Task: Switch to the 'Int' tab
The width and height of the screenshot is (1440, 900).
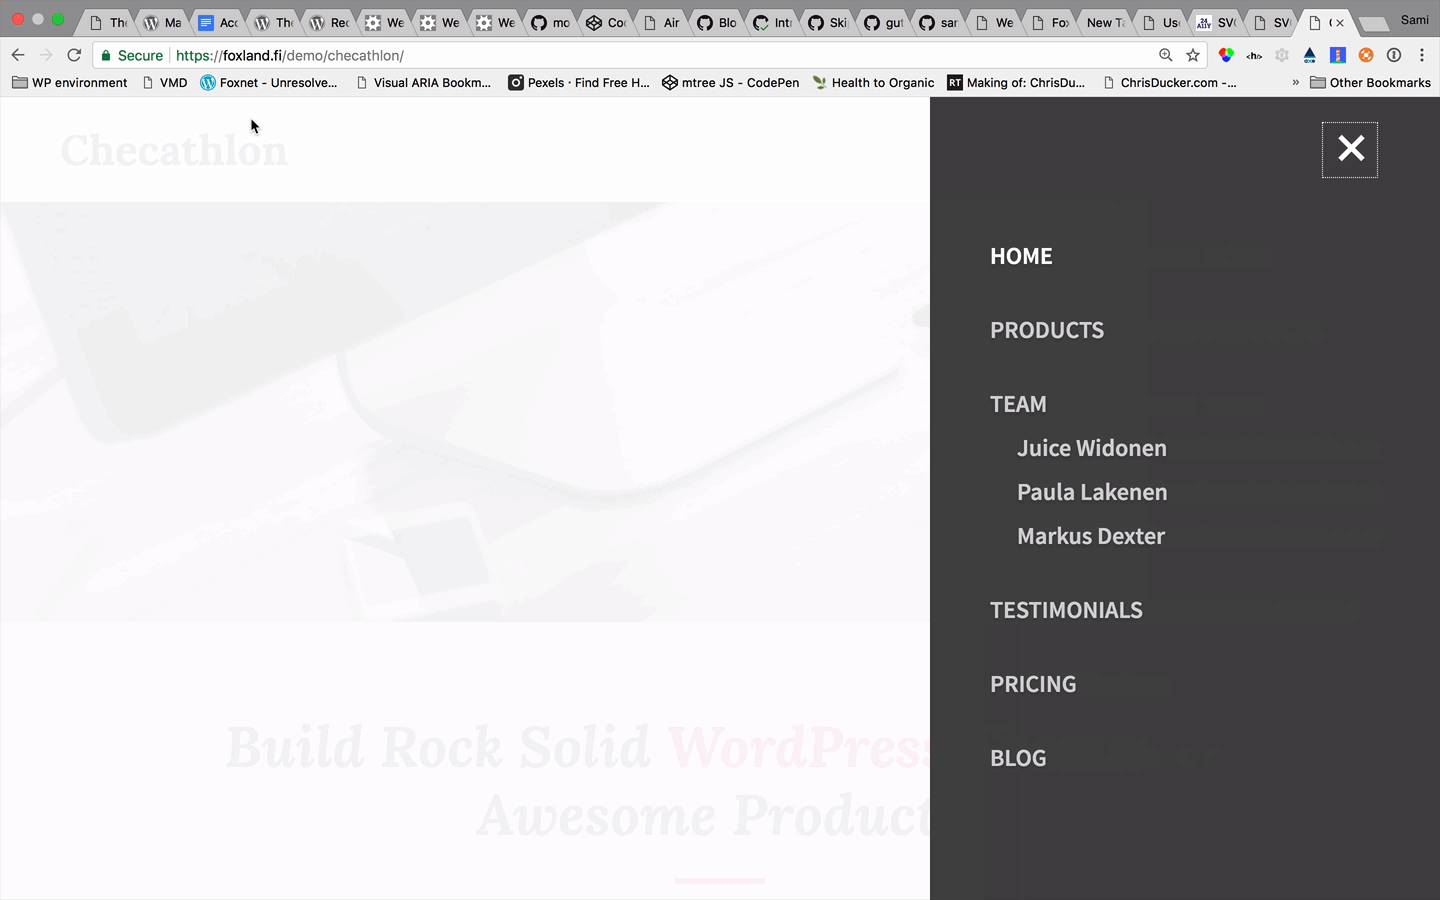Action: click(x=773, y=22)
